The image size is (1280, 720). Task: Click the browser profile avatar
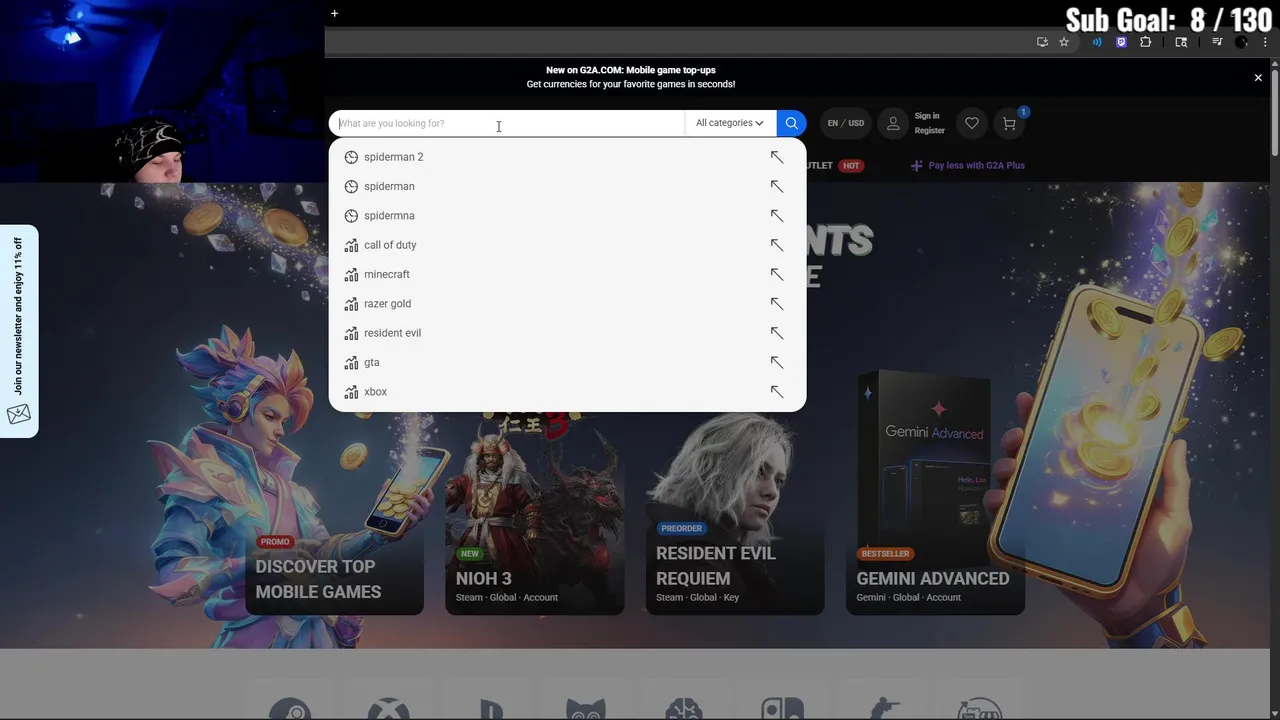[x=1241, y=42]
